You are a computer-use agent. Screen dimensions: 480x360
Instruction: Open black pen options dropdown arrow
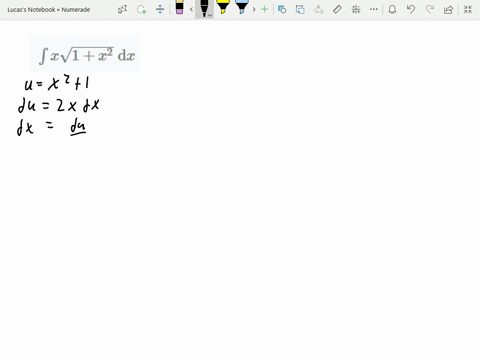click(210, 15)
